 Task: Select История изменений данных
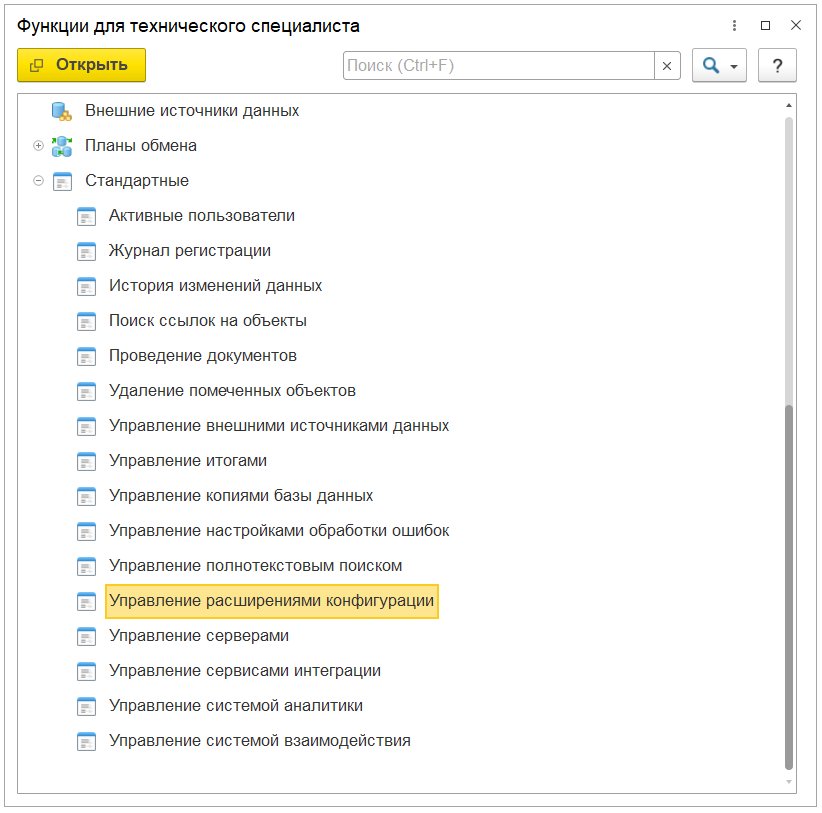tap(215, 286)
